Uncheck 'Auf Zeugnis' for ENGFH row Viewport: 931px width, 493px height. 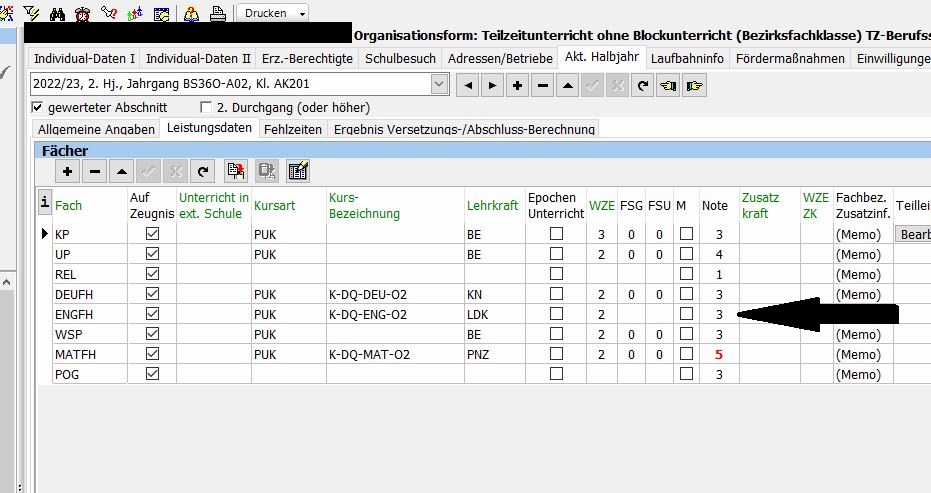153,314
